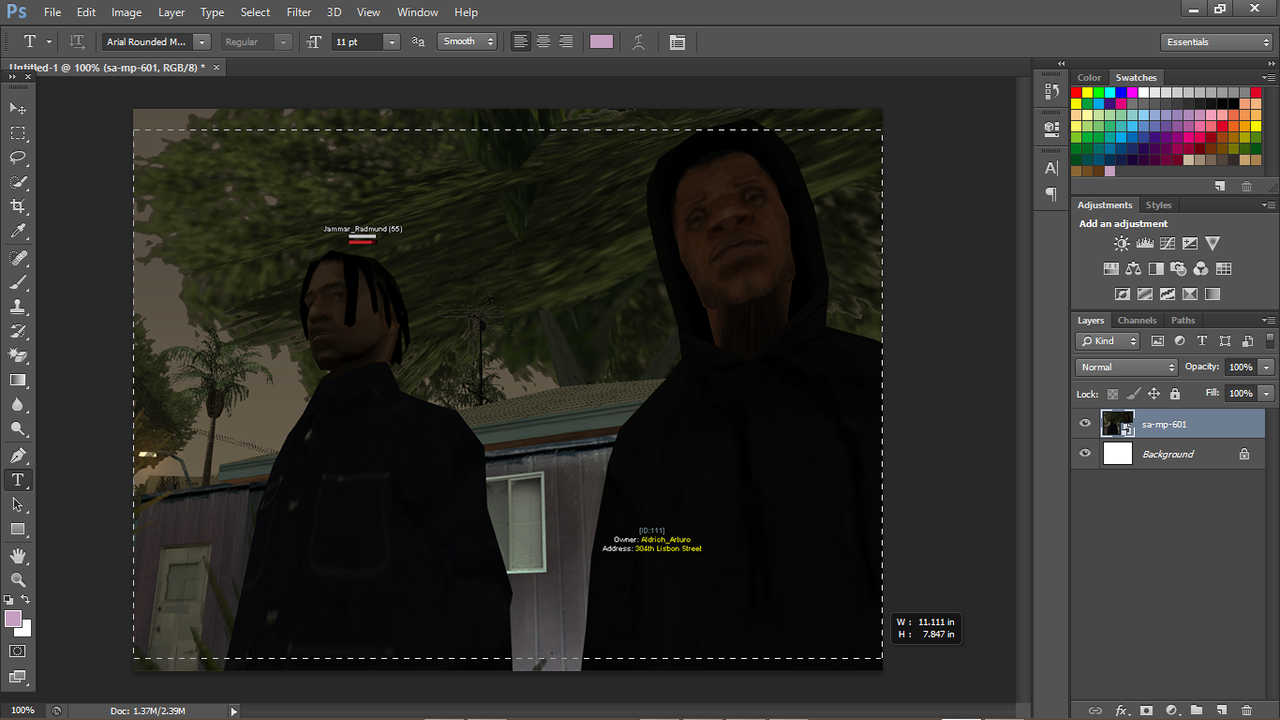Open the Type tool preset picker
Screen dimensions: 1280x720
[x=35, y=42]
